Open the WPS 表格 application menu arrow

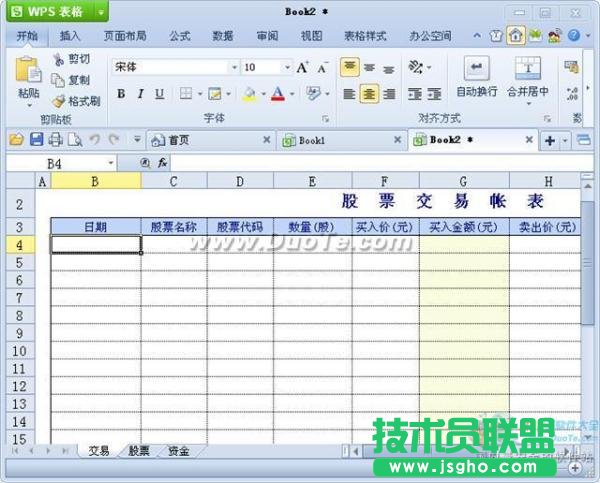101,12
